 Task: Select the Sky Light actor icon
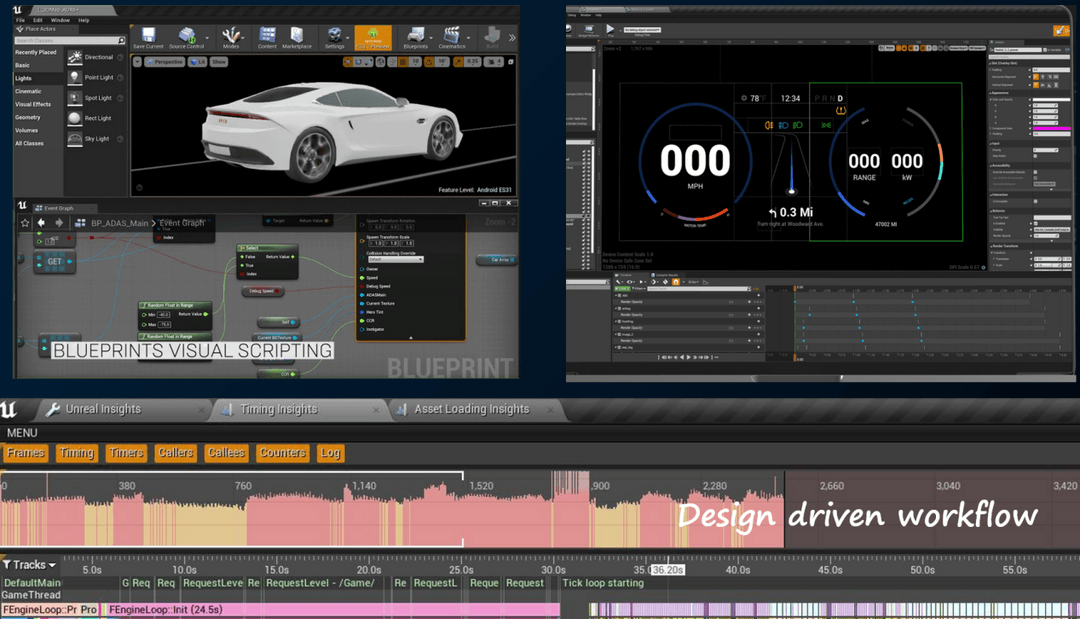click(75, 138)
